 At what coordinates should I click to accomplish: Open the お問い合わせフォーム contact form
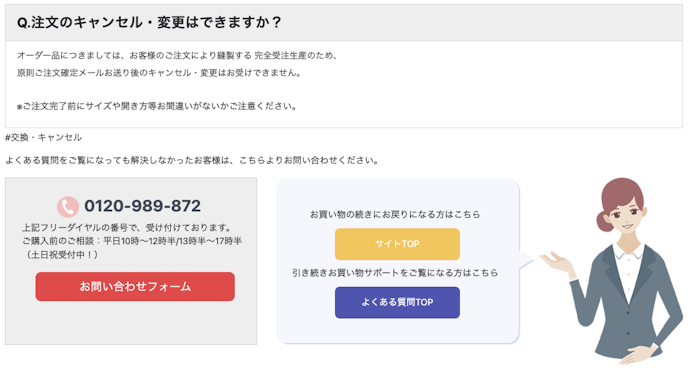[x=135, y=286]
